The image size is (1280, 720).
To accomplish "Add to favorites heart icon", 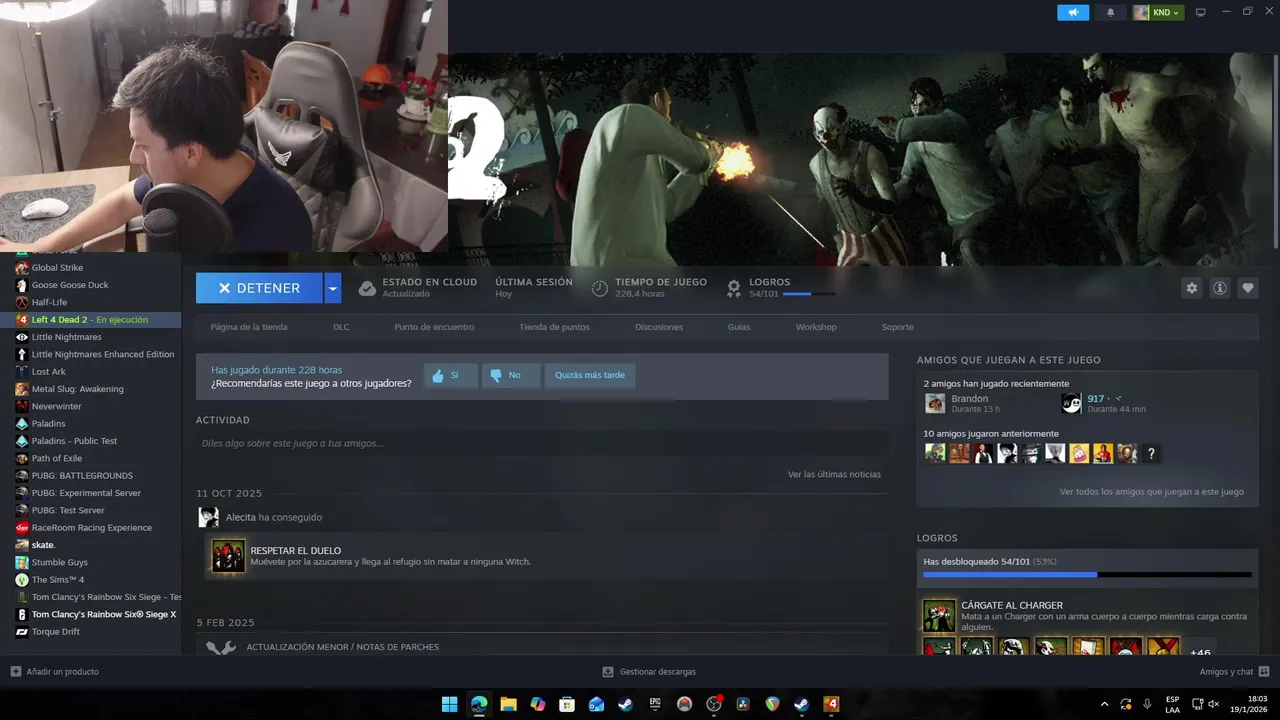I will click(1248, 288).
